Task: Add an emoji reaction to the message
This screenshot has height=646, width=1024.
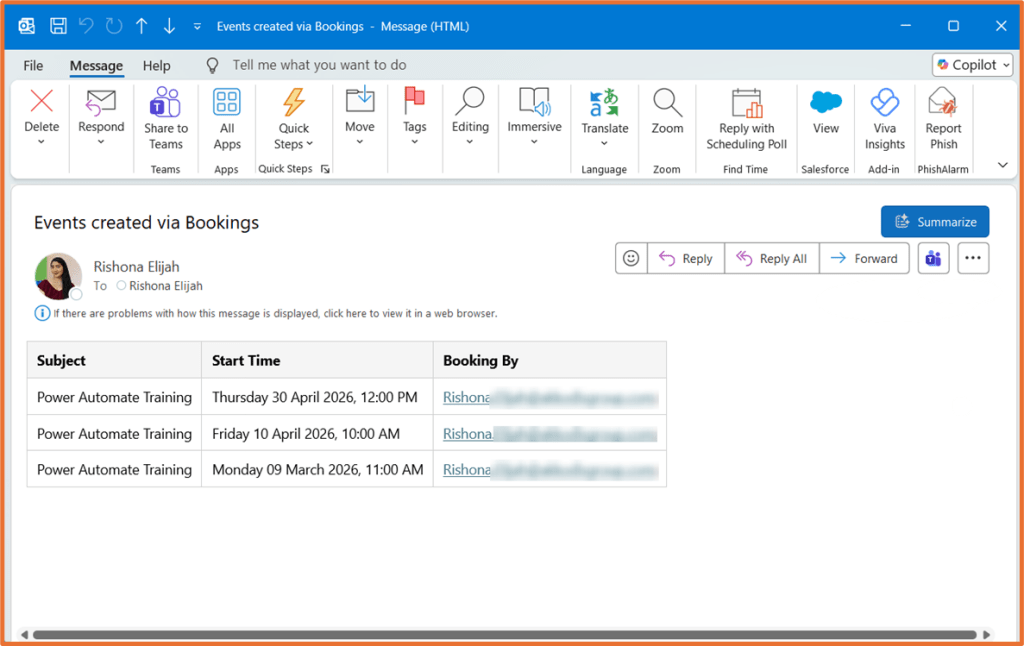Action: tap(631, 258)
